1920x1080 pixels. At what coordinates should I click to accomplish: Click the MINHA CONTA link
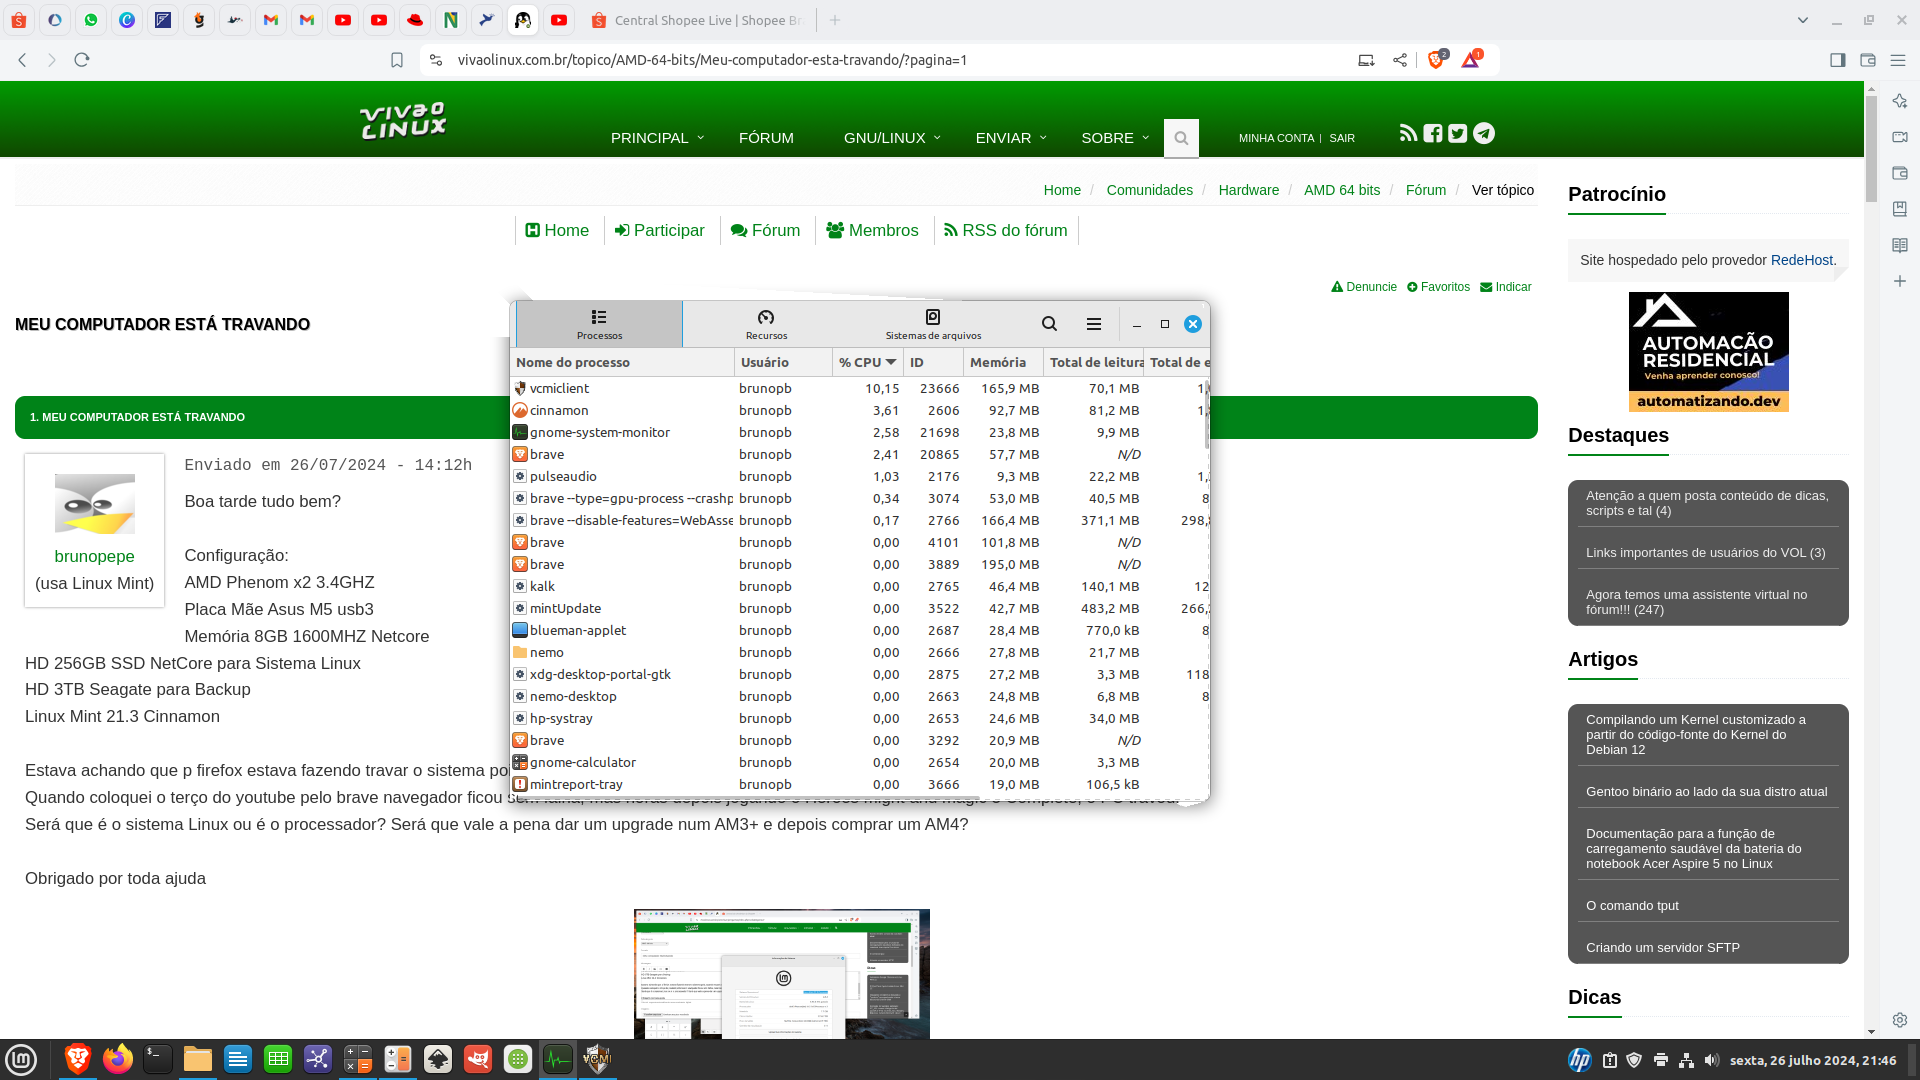tap(1276, 138)
